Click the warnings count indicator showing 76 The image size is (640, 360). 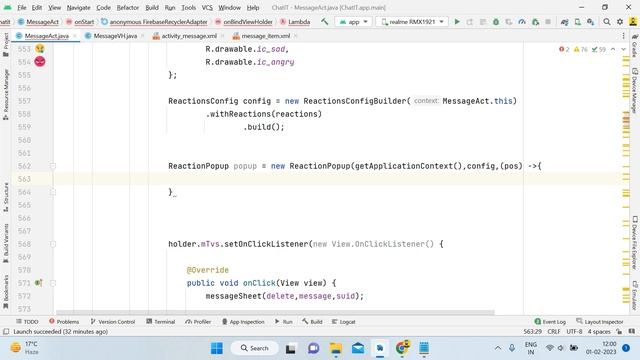[581, 49]
